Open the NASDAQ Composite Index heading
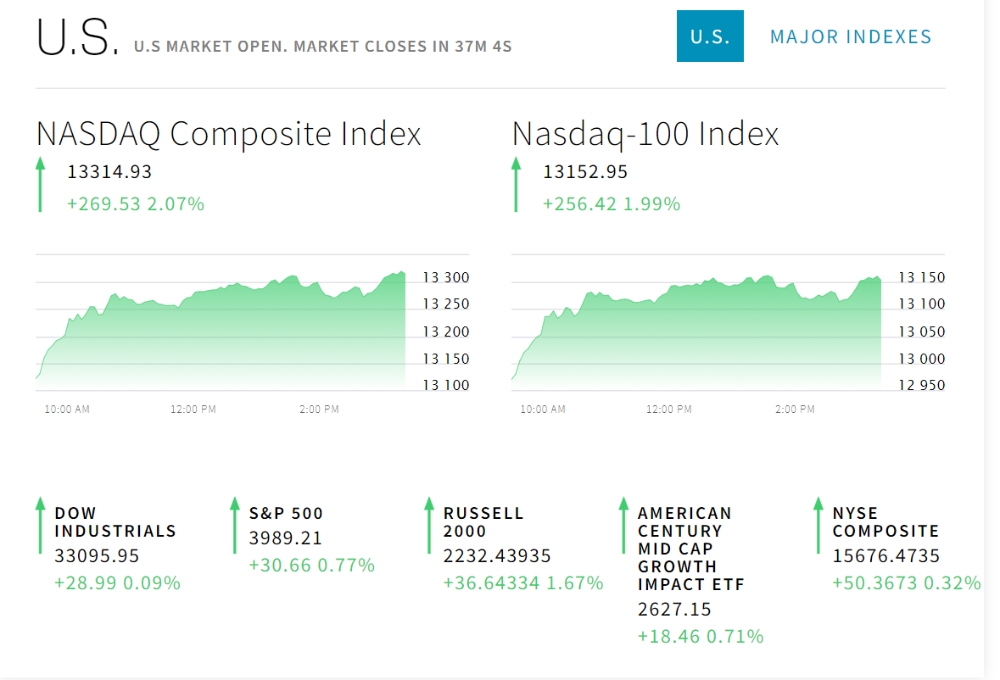Screen dimensions: 1000x680 coord(228,134)
